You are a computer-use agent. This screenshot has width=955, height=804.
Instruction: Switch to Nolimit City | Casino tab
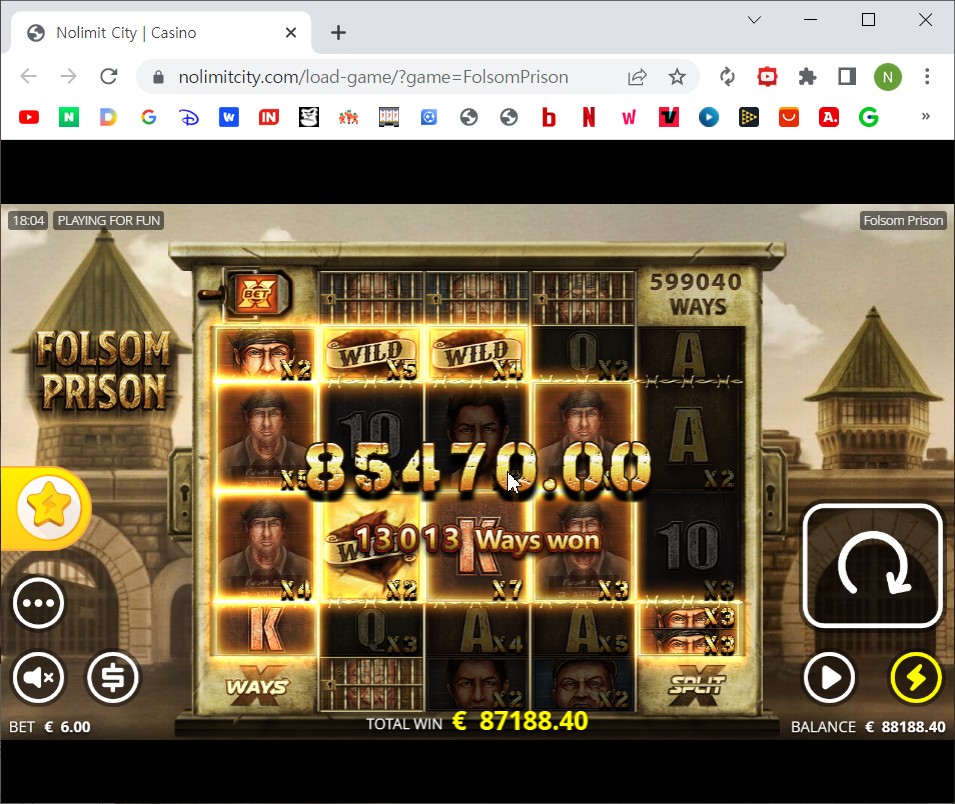click(161, 32)
